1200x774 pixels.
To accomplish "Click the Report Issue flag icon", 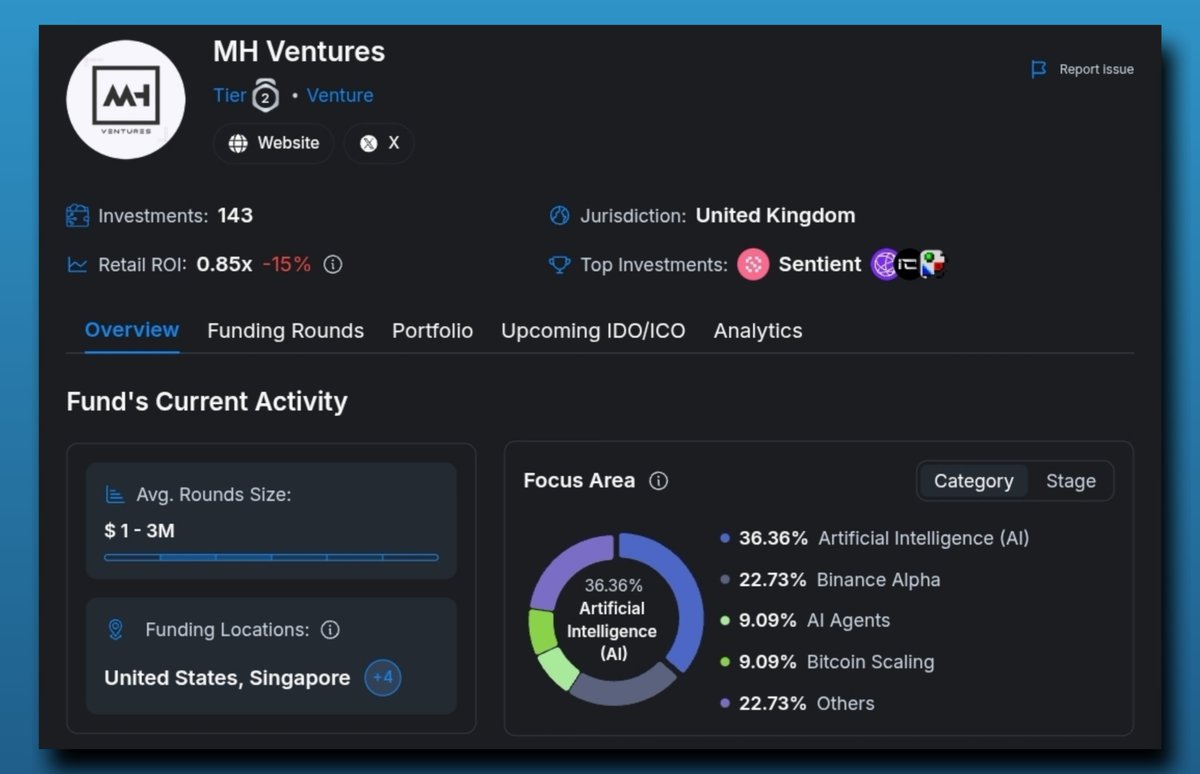I will click(x=1039, y=69).
